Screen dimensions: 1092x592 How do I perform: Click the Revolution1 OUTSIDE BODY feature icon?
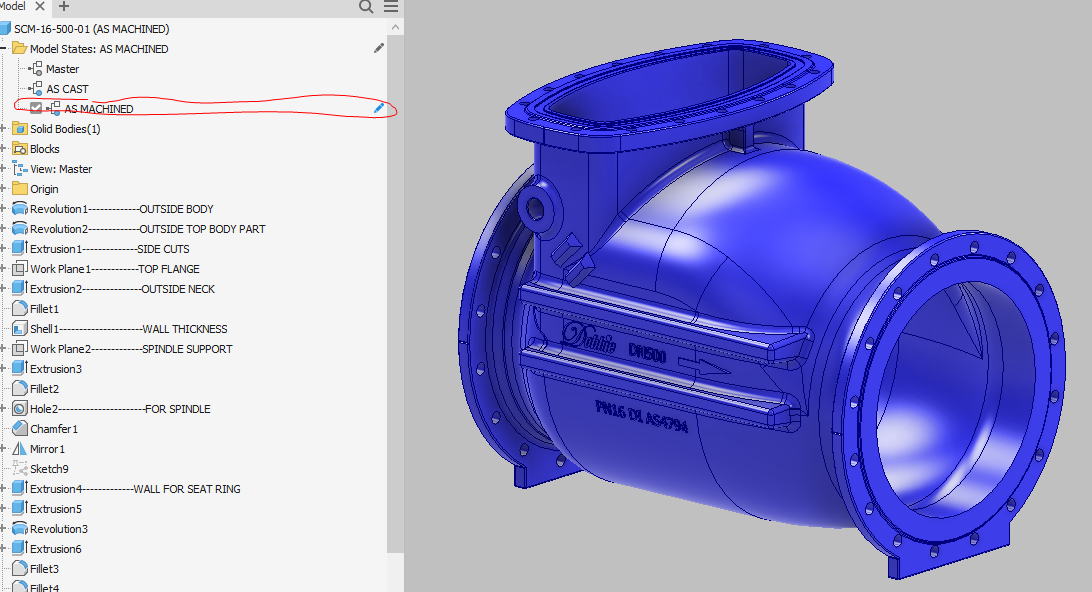pos(19,209)
